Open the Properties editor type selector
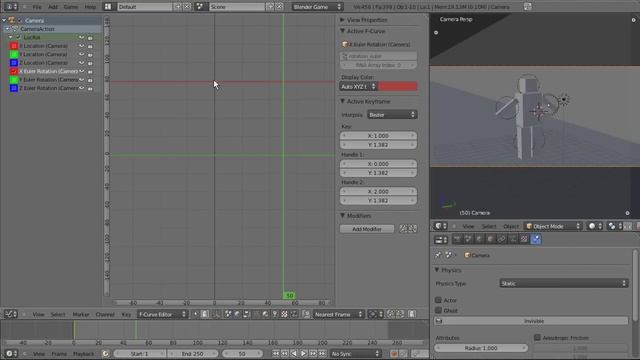This screenshot has height=360, width=640. point(440,240)
